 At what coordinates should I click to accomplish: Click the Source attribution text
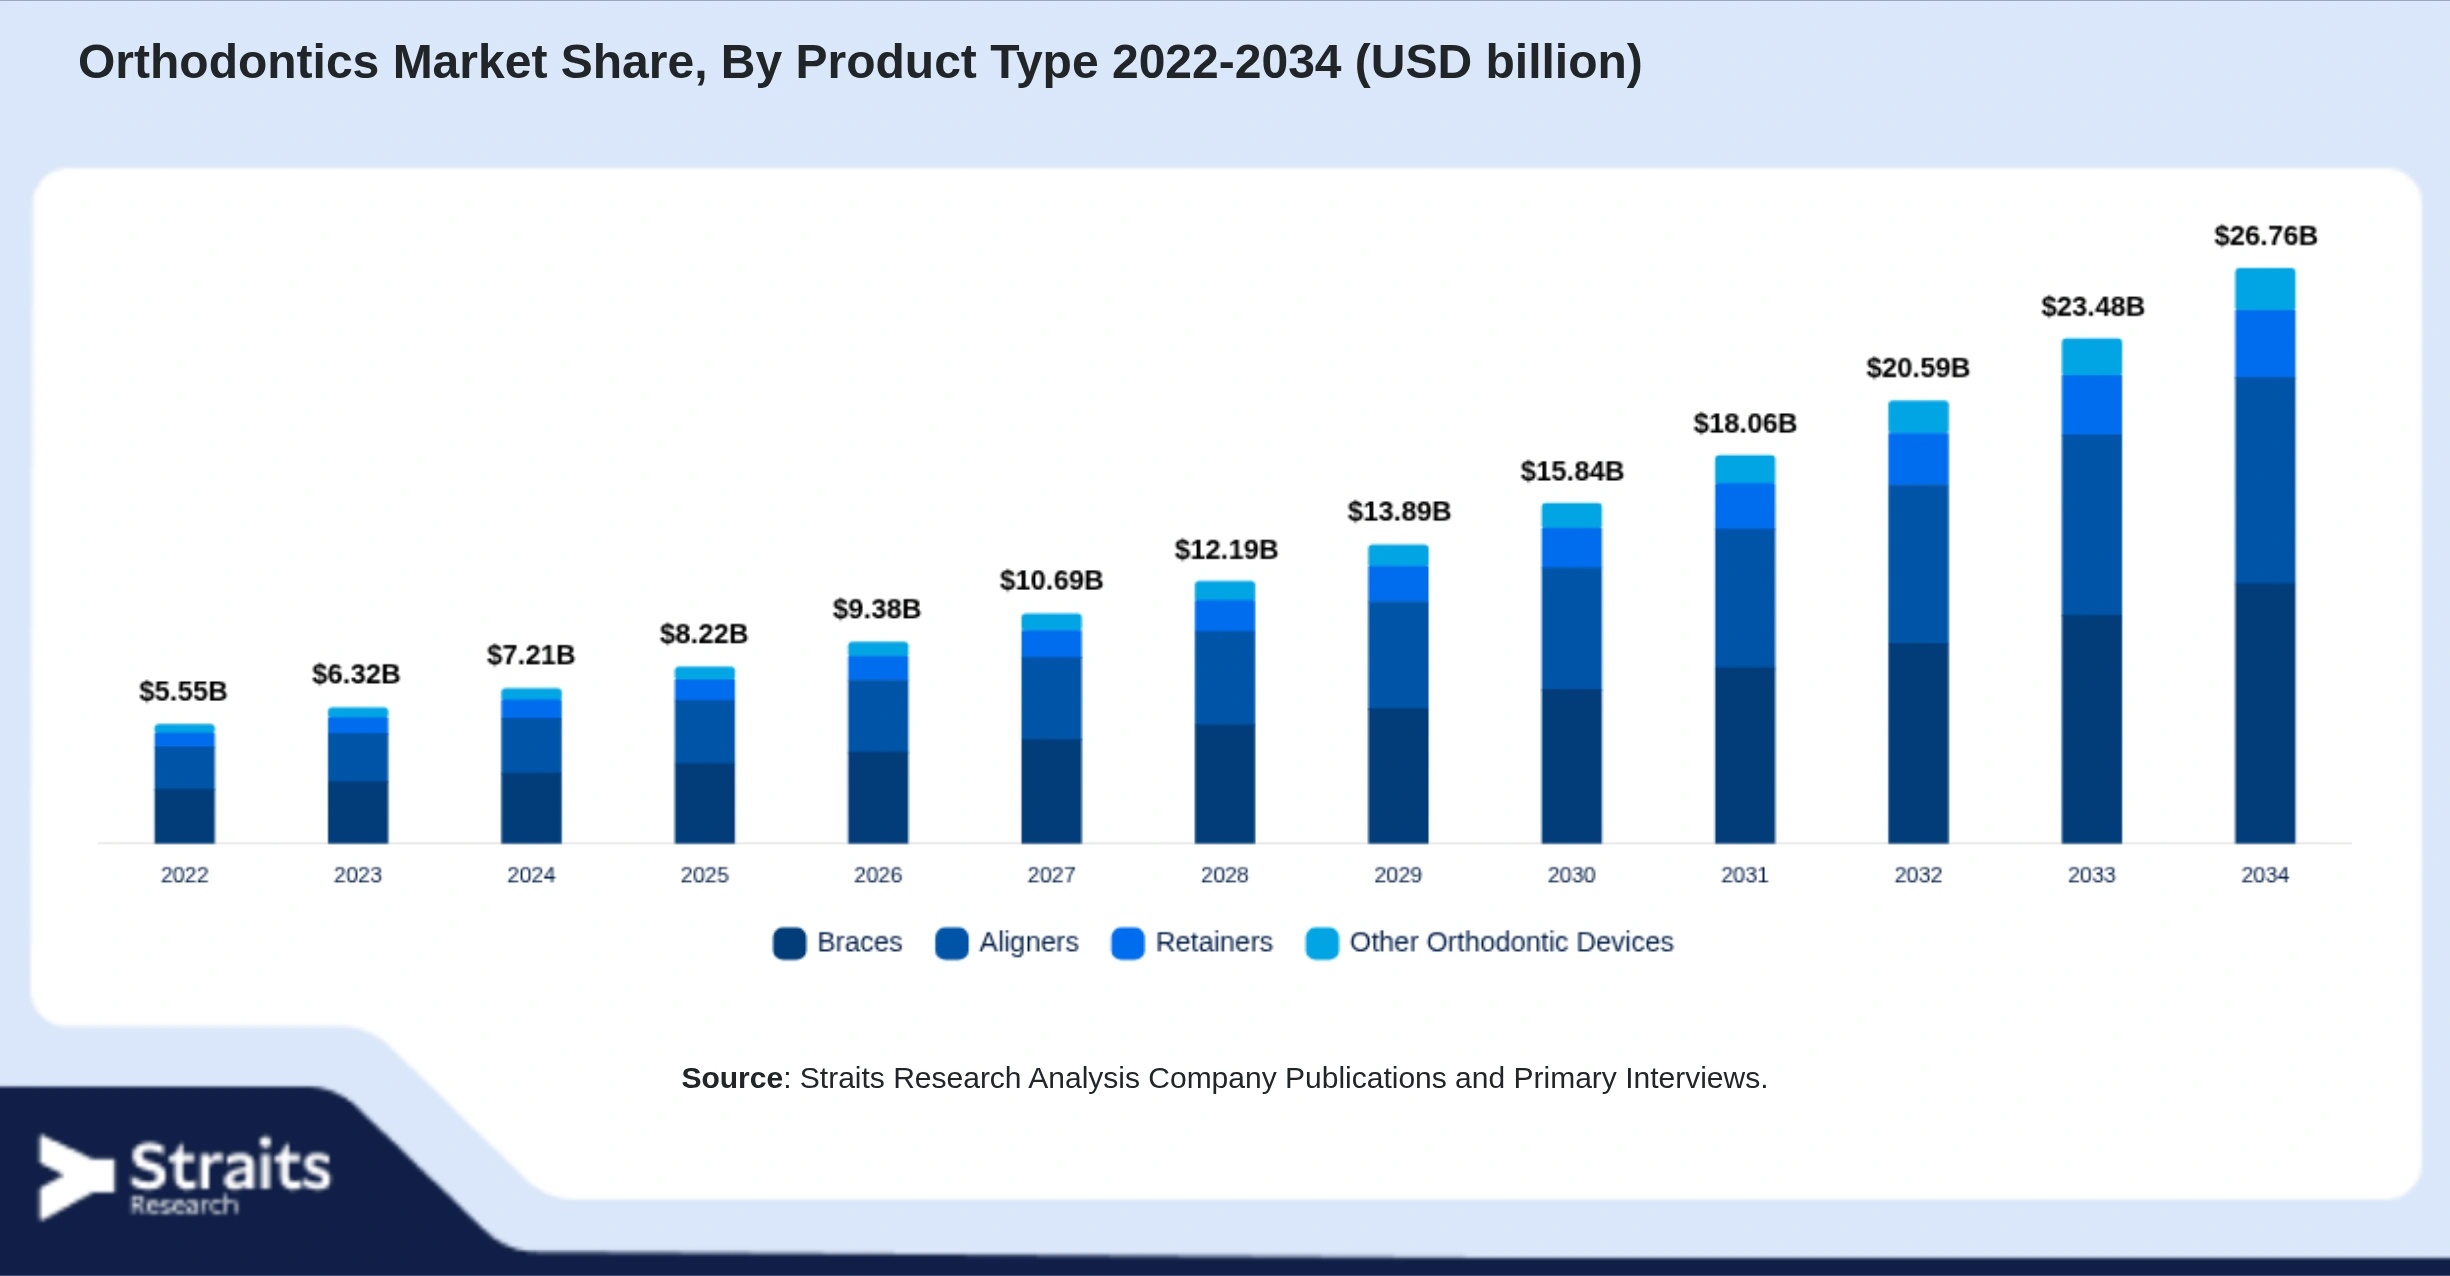1224,1078
